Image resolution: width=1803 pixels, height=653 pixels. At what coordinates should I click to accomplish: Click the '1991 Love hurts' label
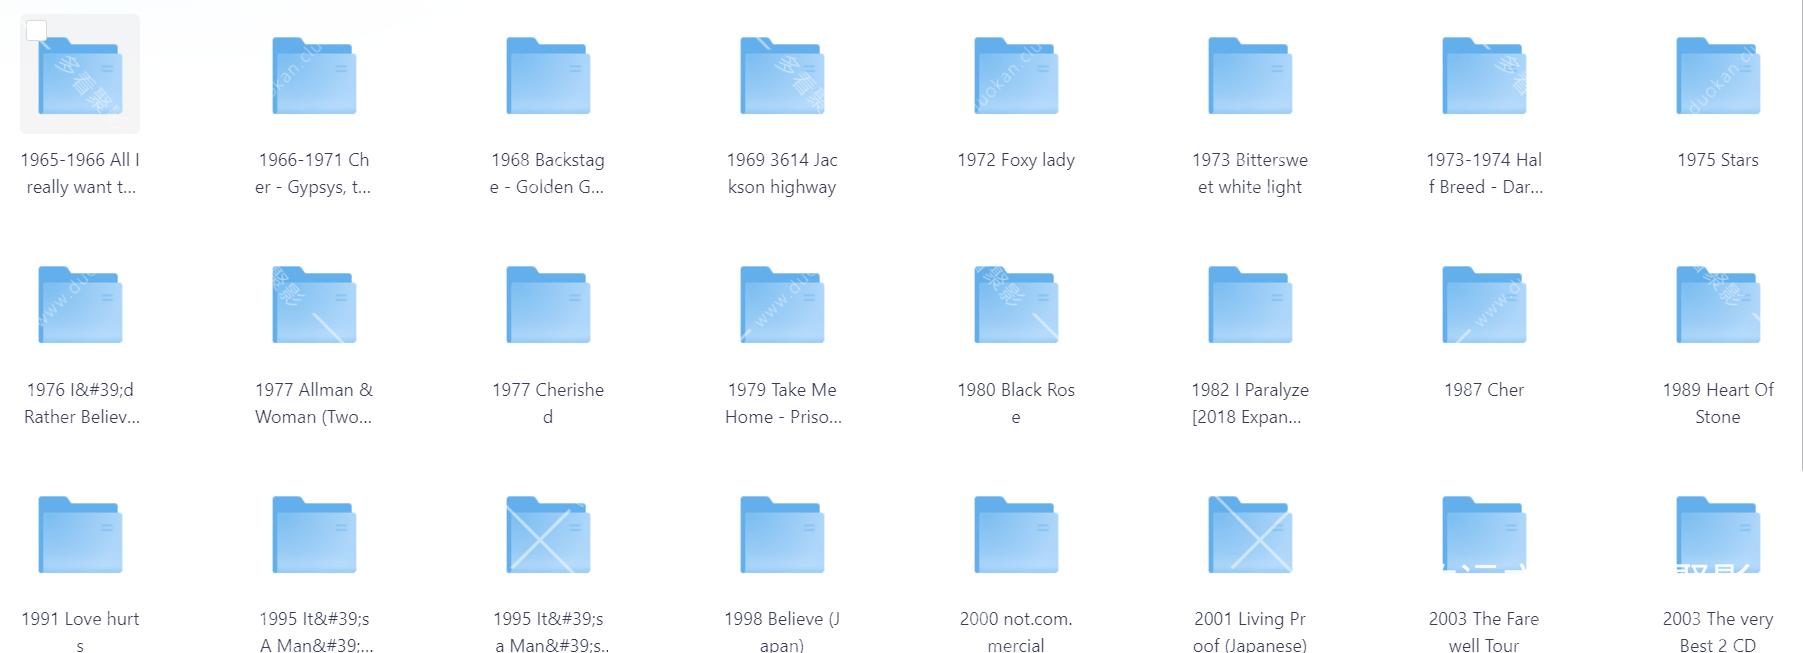tap(80, 631)
